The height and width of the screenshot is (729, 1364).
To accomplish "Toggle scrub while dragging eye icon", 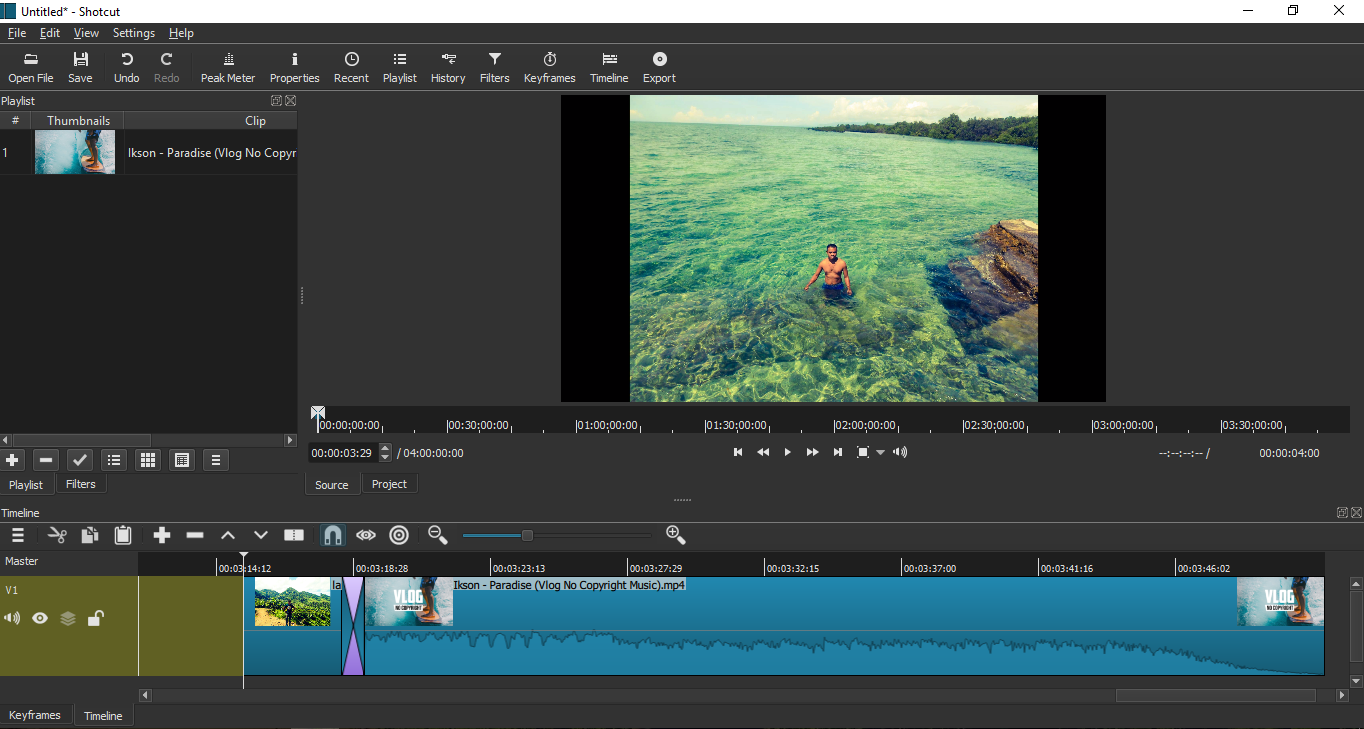I will [366, 536].
